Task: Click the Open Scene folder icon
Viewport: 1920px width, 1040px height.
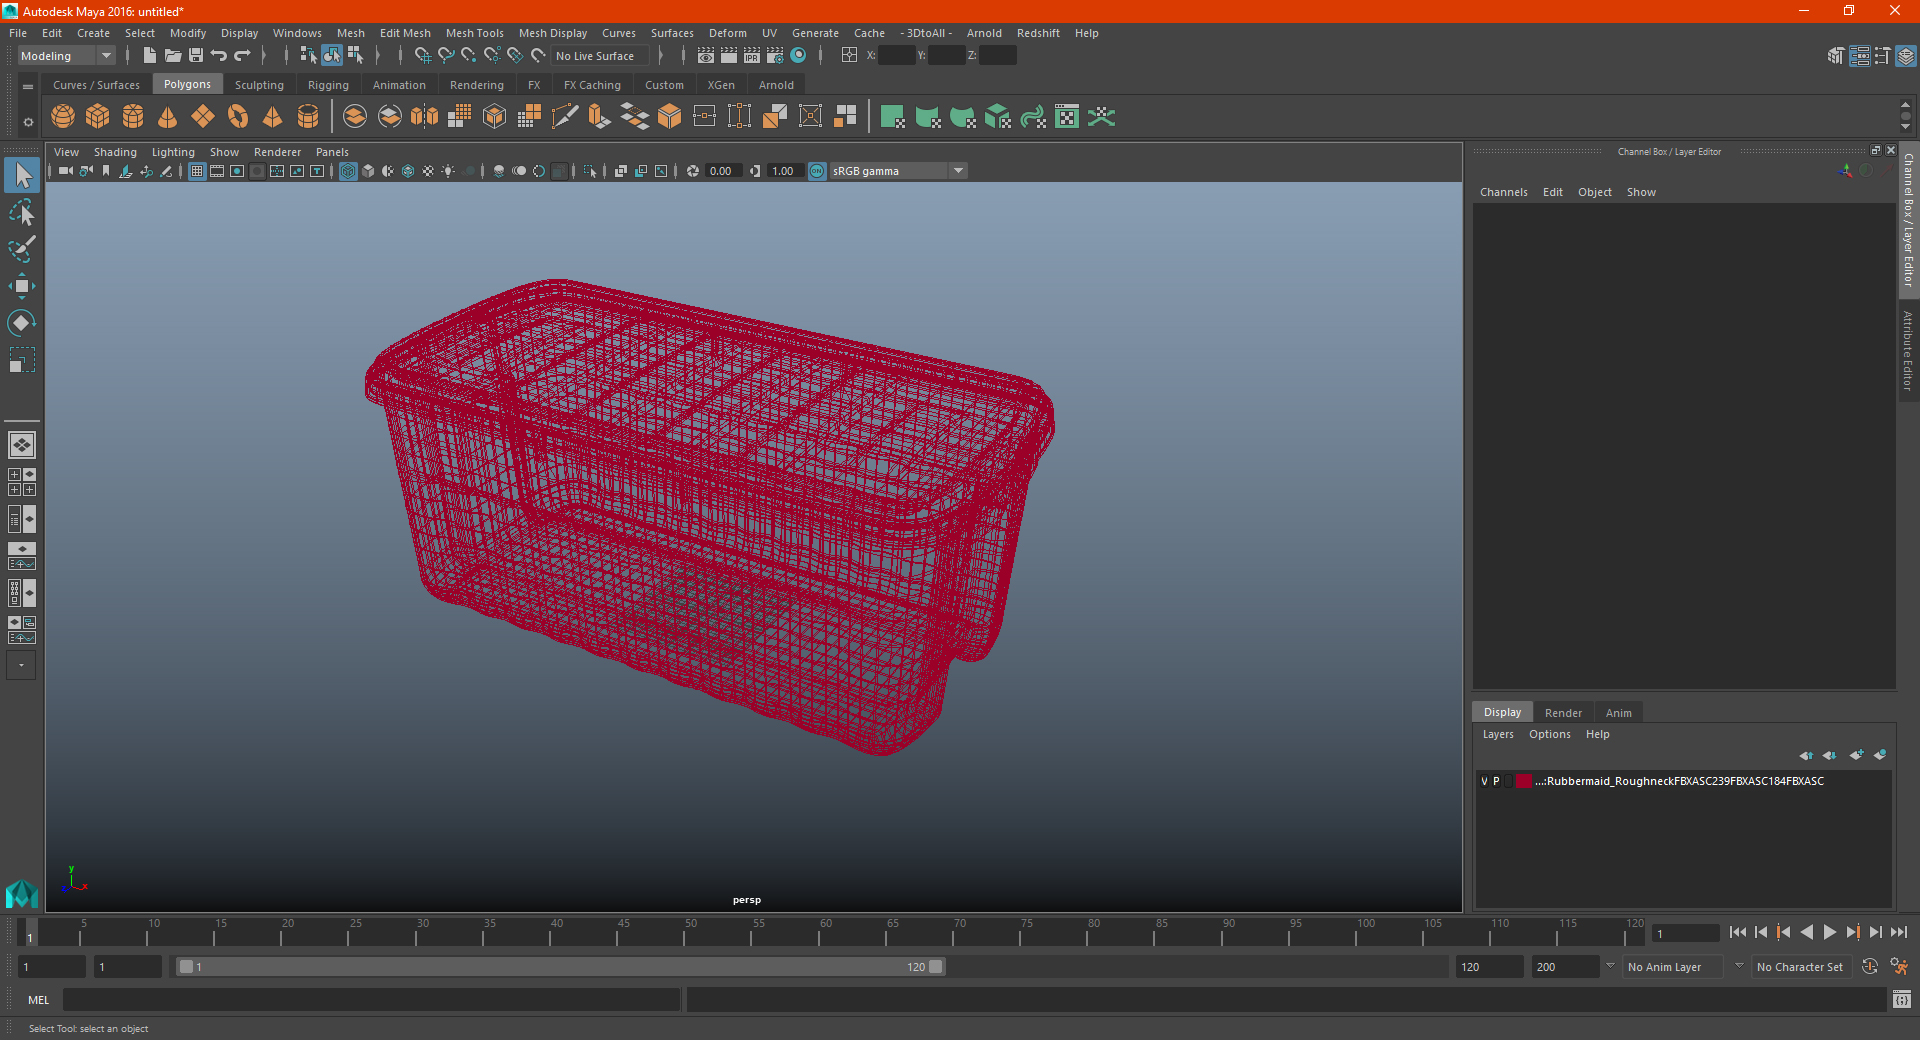Action: (x=172, y=56)
